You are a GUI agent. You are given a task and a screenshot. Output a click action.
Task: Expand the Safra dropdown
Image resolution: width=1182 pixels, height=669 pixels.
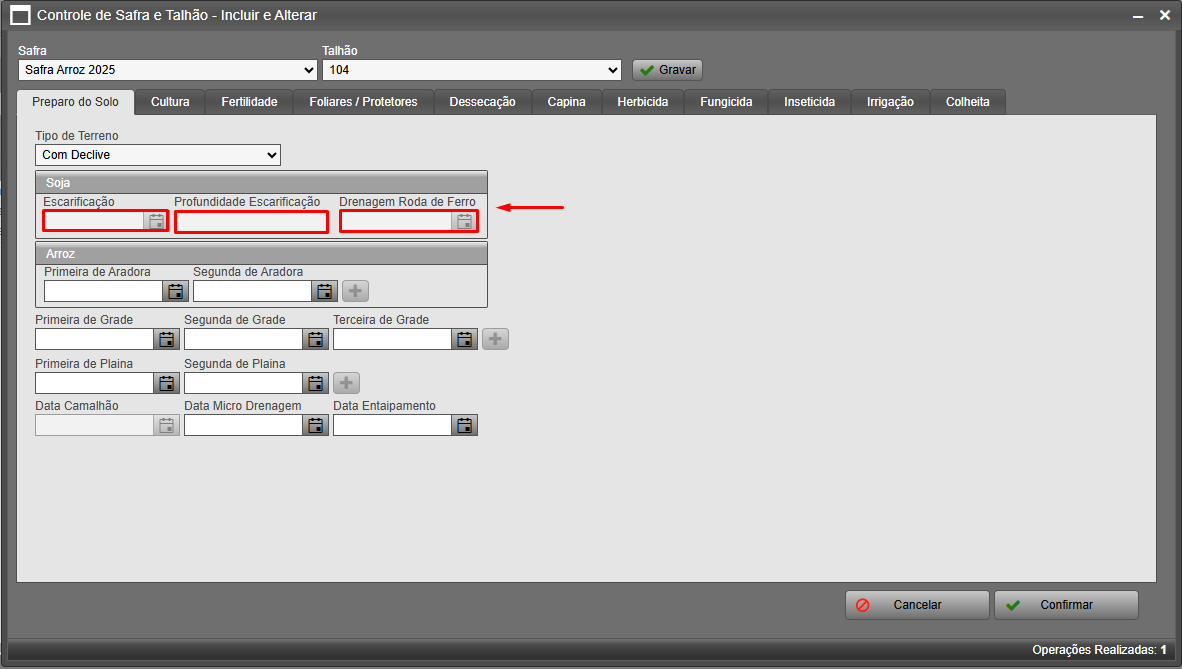point(167,70)
